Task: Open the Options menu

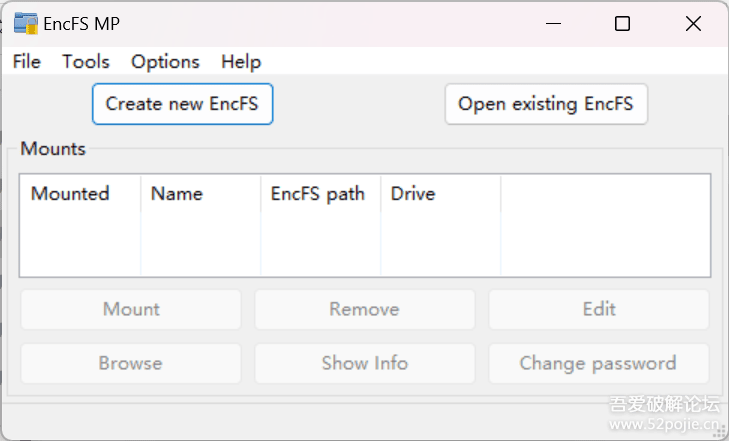Action: click(165, 62)
